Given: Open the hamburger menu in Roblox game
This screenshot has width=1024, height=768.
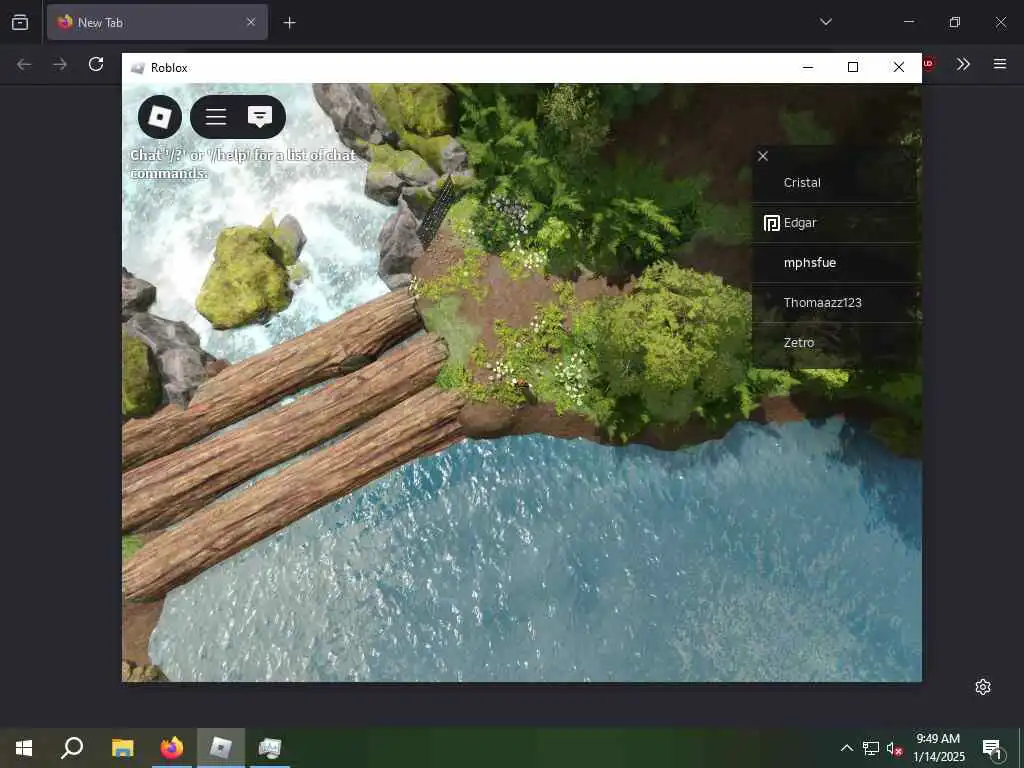Looking at the screenshot, I should (x=216, y=117).
